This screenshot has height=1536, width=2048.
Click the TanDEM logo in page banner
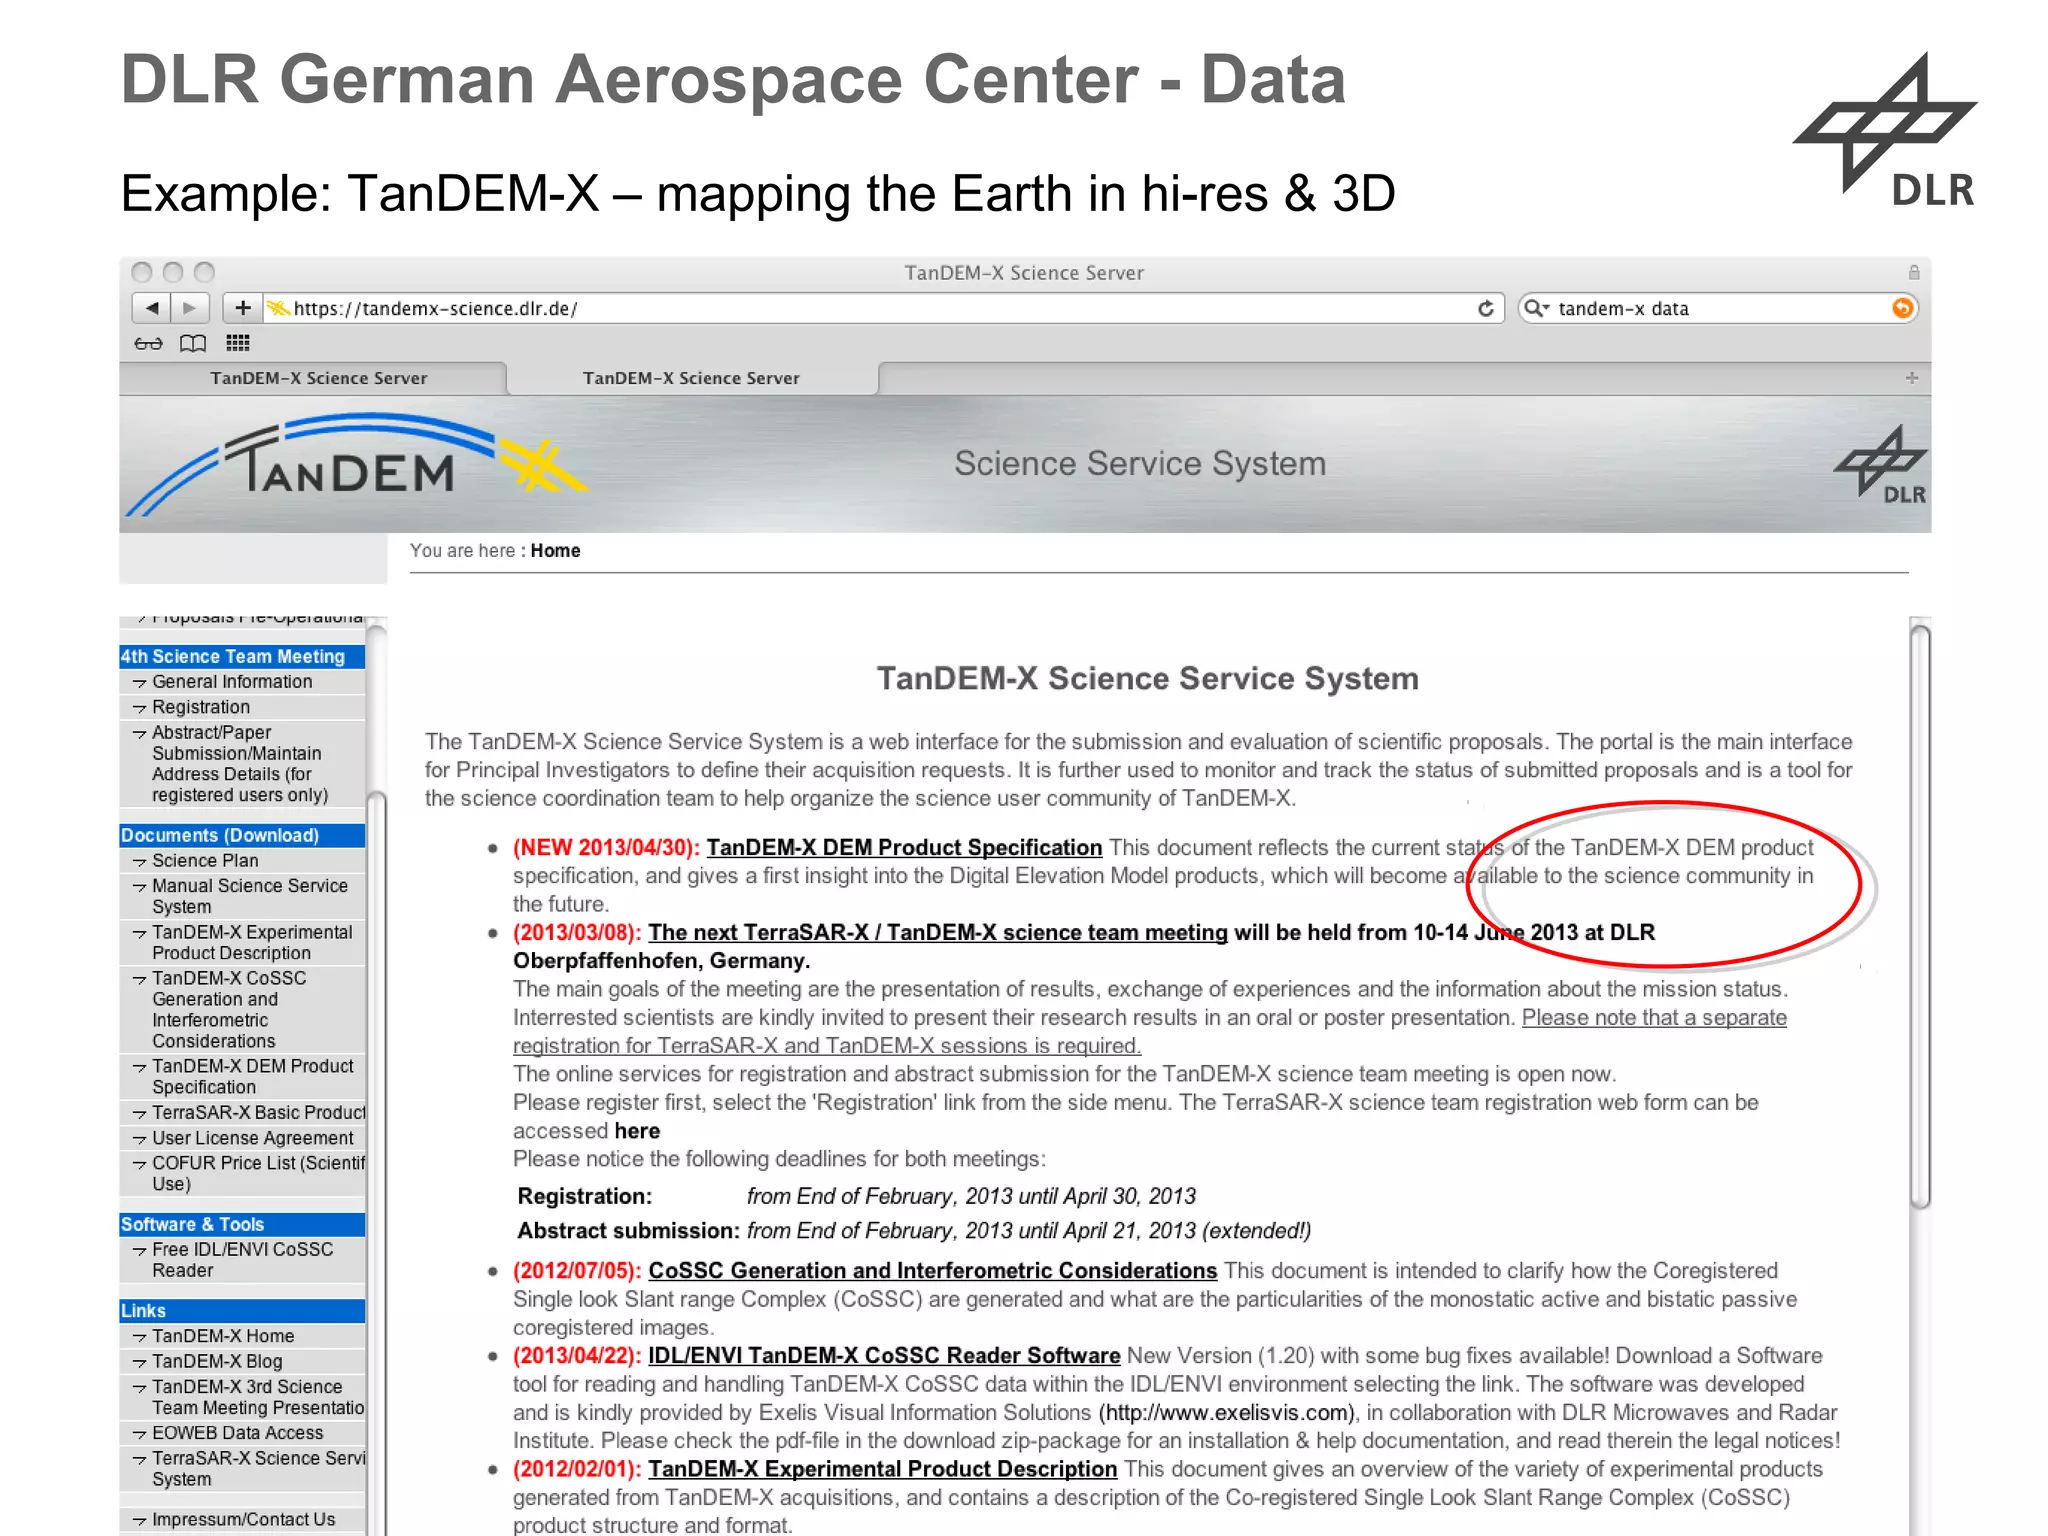click(358, 465)
